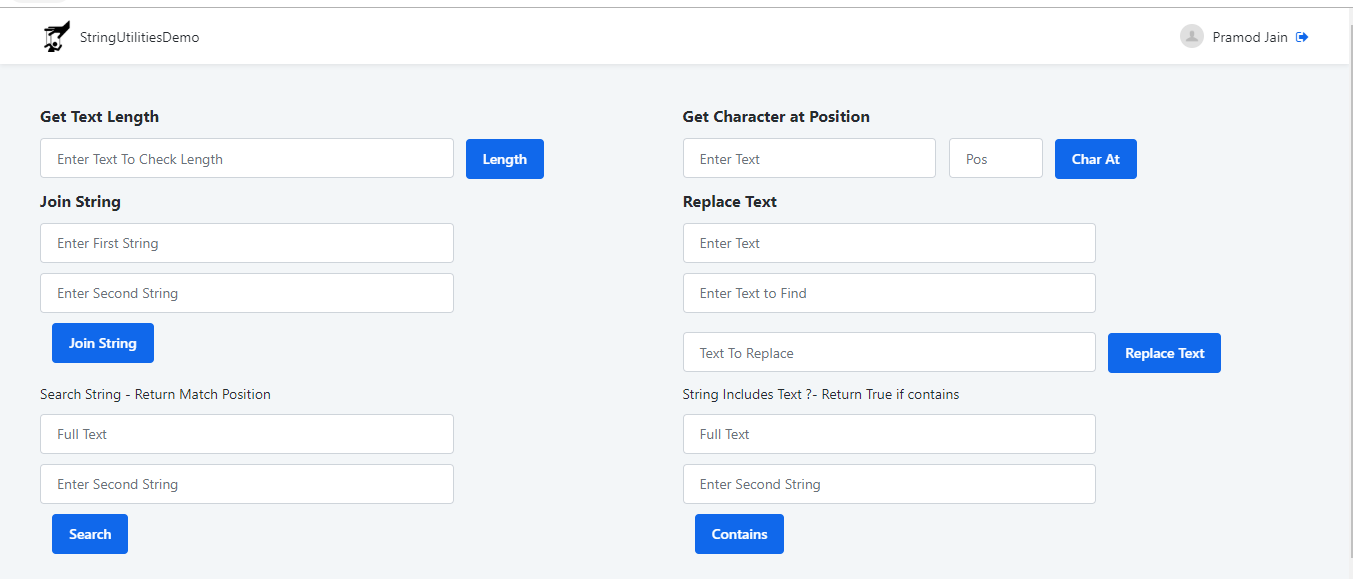The image size is (1353, 579).
Task: Click the user avatar icon
Action: click(1191, 37)
